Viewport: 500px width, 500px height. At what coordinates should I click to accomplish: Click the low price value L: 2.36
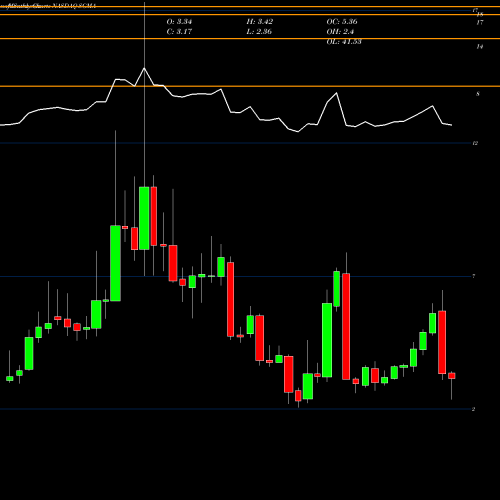(259, 32)
